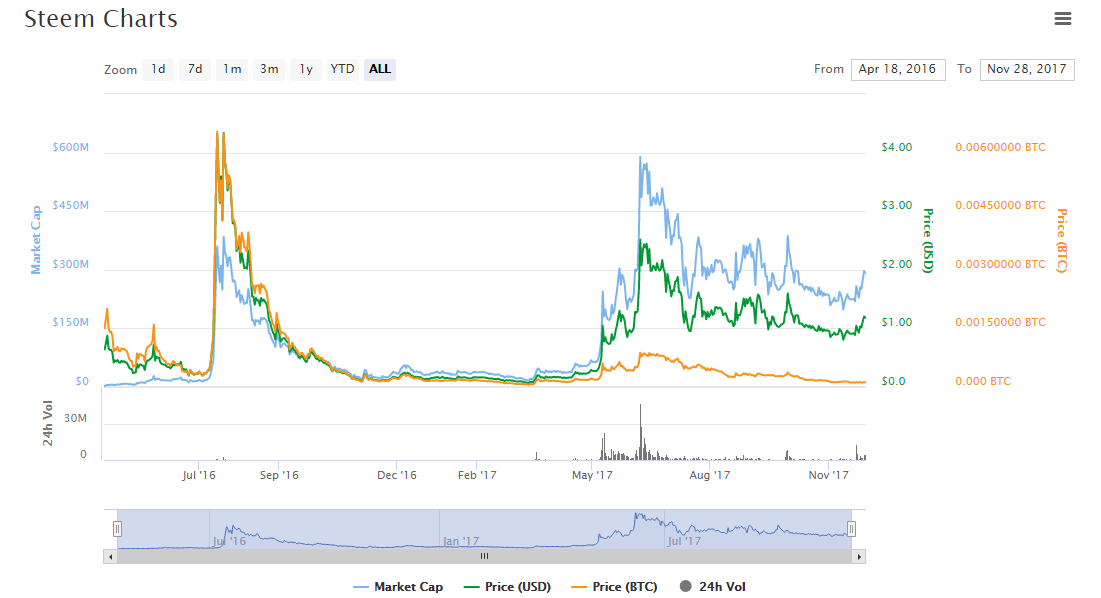Set zoom to 1y

[x=305, y=69]
